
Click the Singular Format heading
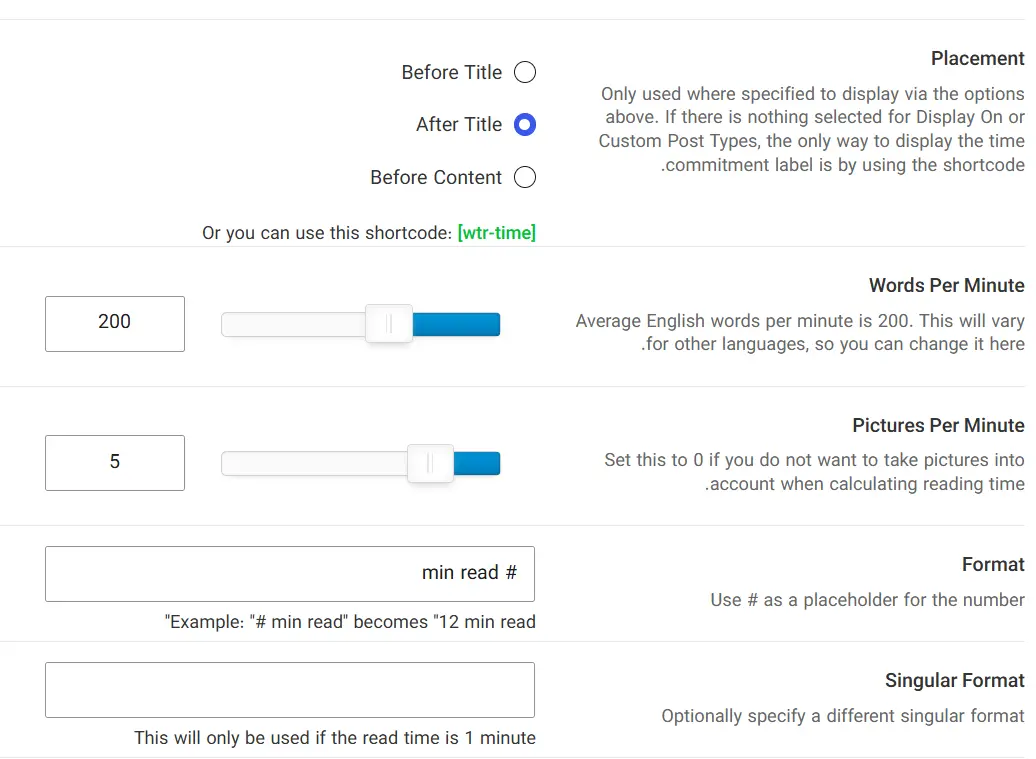955,680
